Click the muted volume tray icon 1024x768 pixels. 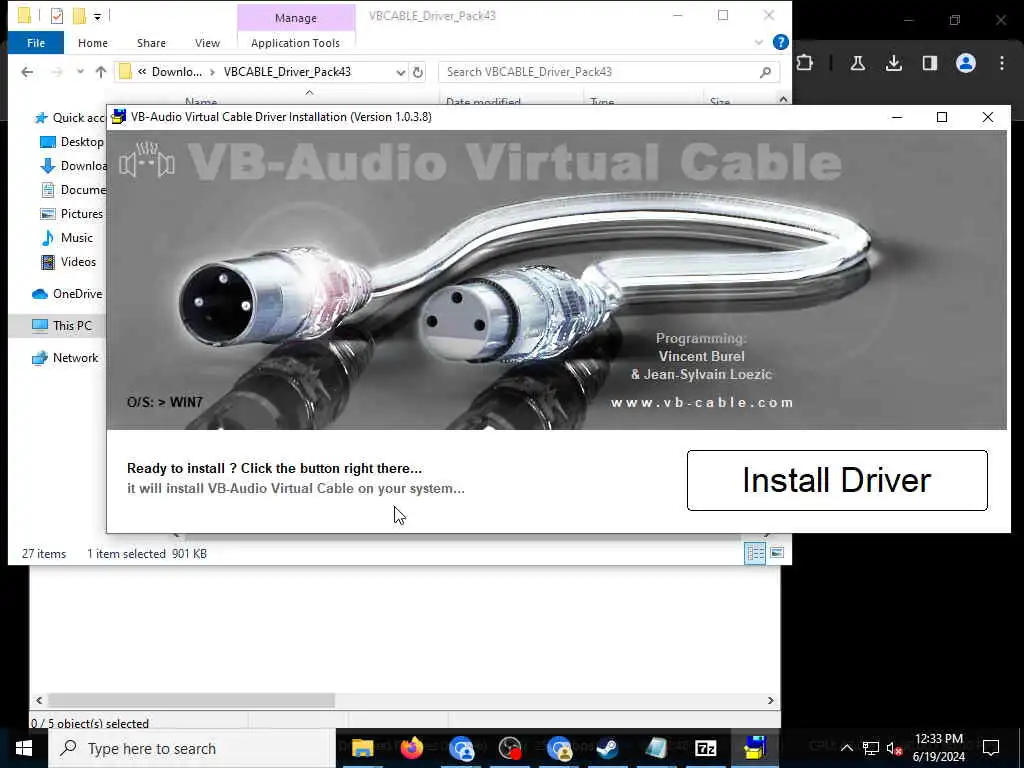(894, 748)
